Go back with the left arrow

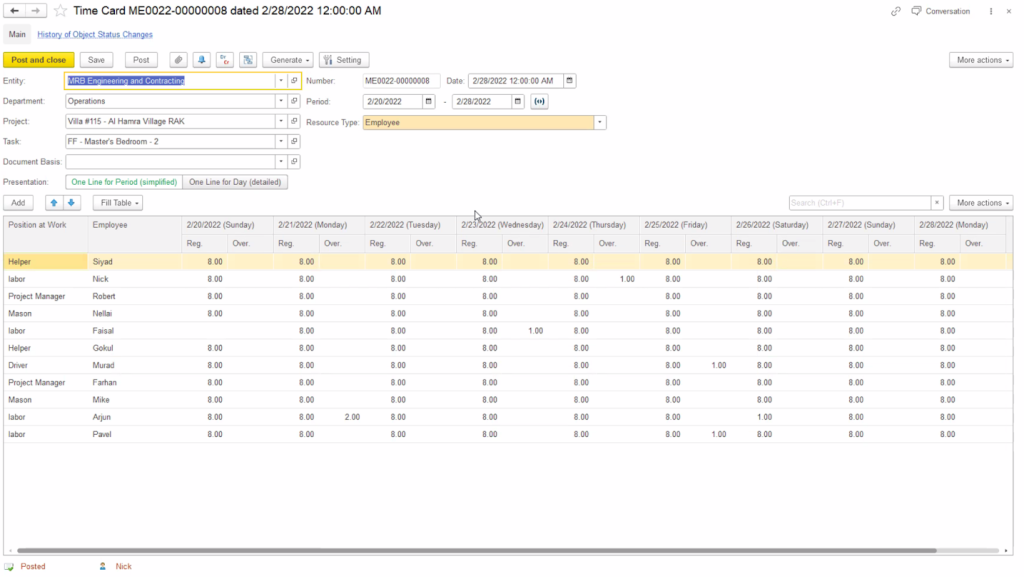14,10
